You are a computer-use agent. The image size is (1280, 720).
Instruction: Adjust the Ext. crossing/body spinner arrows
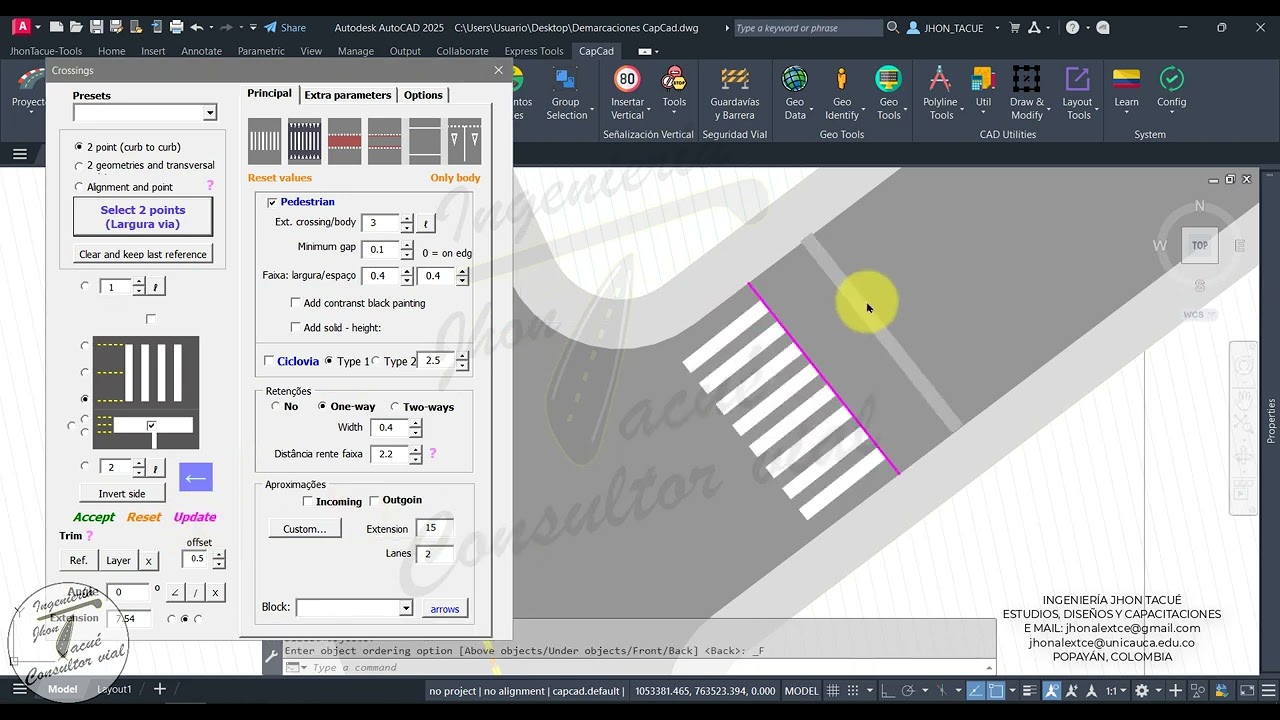point(407,223)
